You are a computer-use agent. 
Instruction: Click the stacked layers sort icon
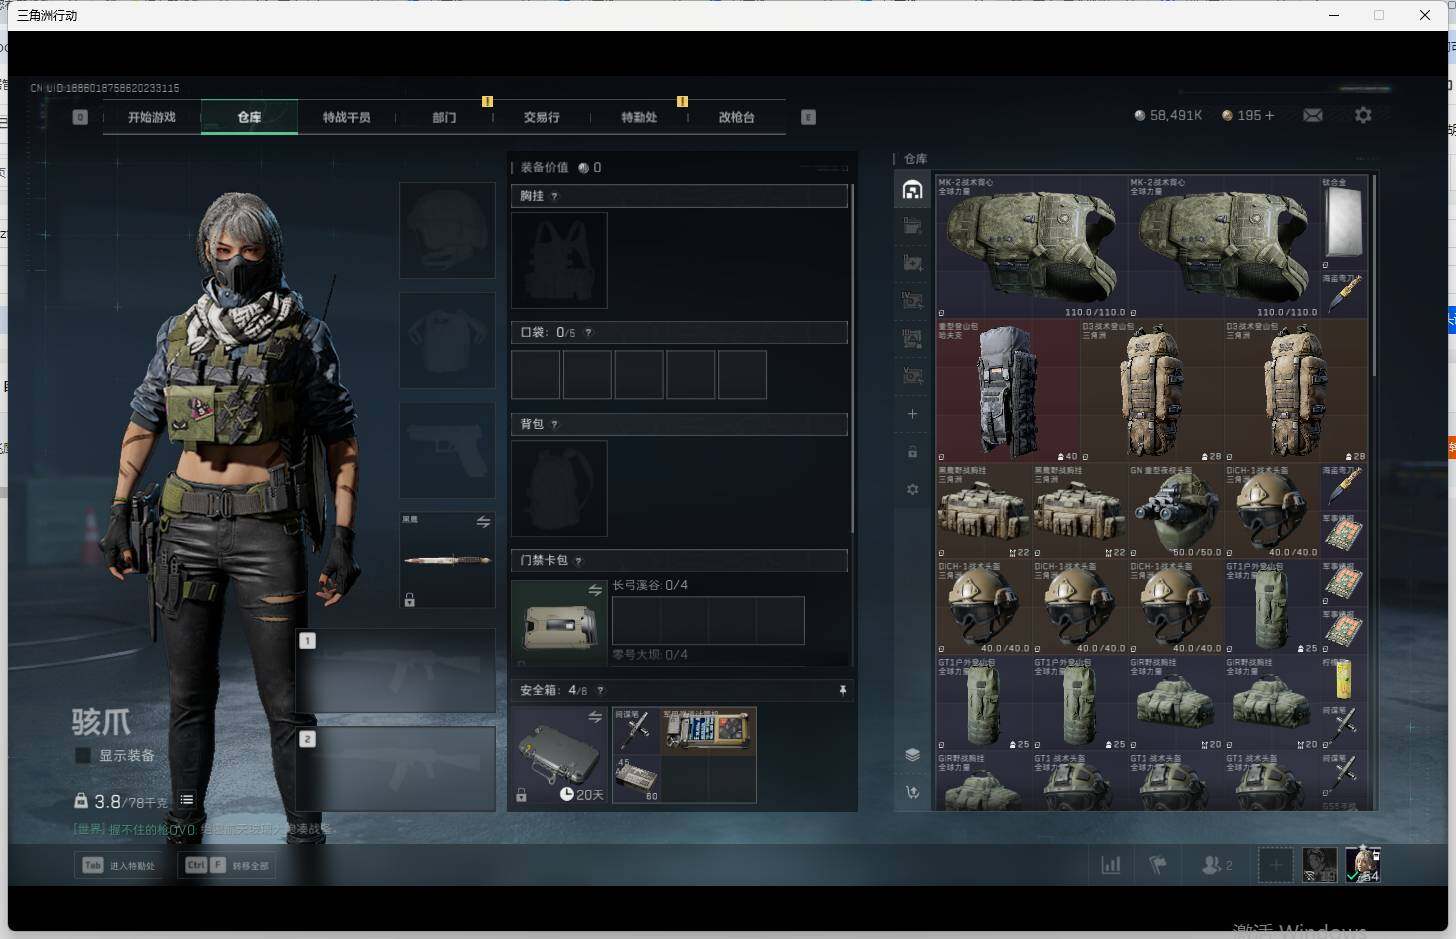912,755
